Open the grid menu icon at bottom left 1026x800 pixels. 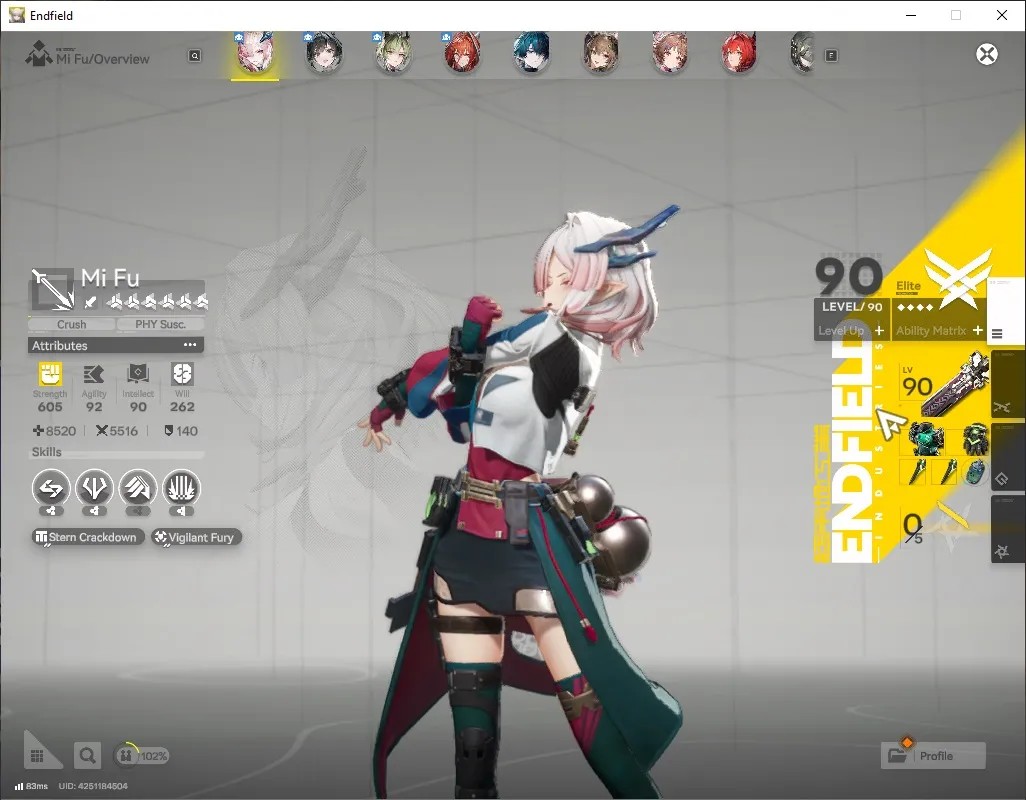click(37, 756)
